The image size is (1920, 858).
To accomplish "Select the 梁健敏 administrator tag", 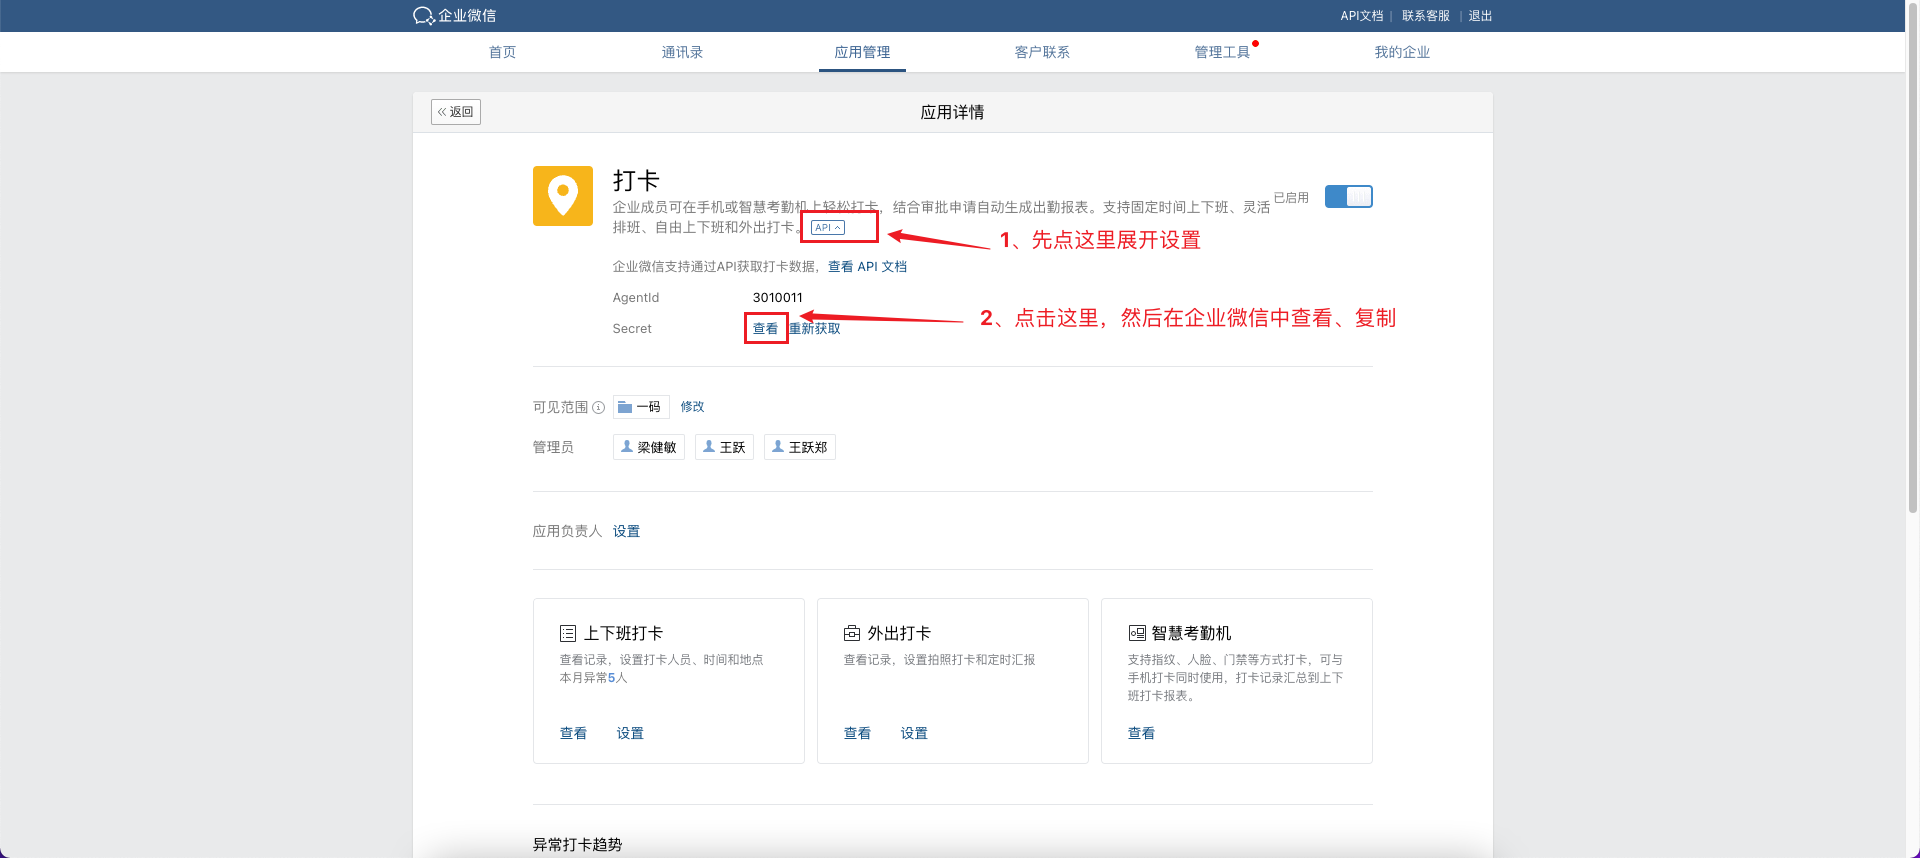I will pyautogui.click(x=648, y=447).
